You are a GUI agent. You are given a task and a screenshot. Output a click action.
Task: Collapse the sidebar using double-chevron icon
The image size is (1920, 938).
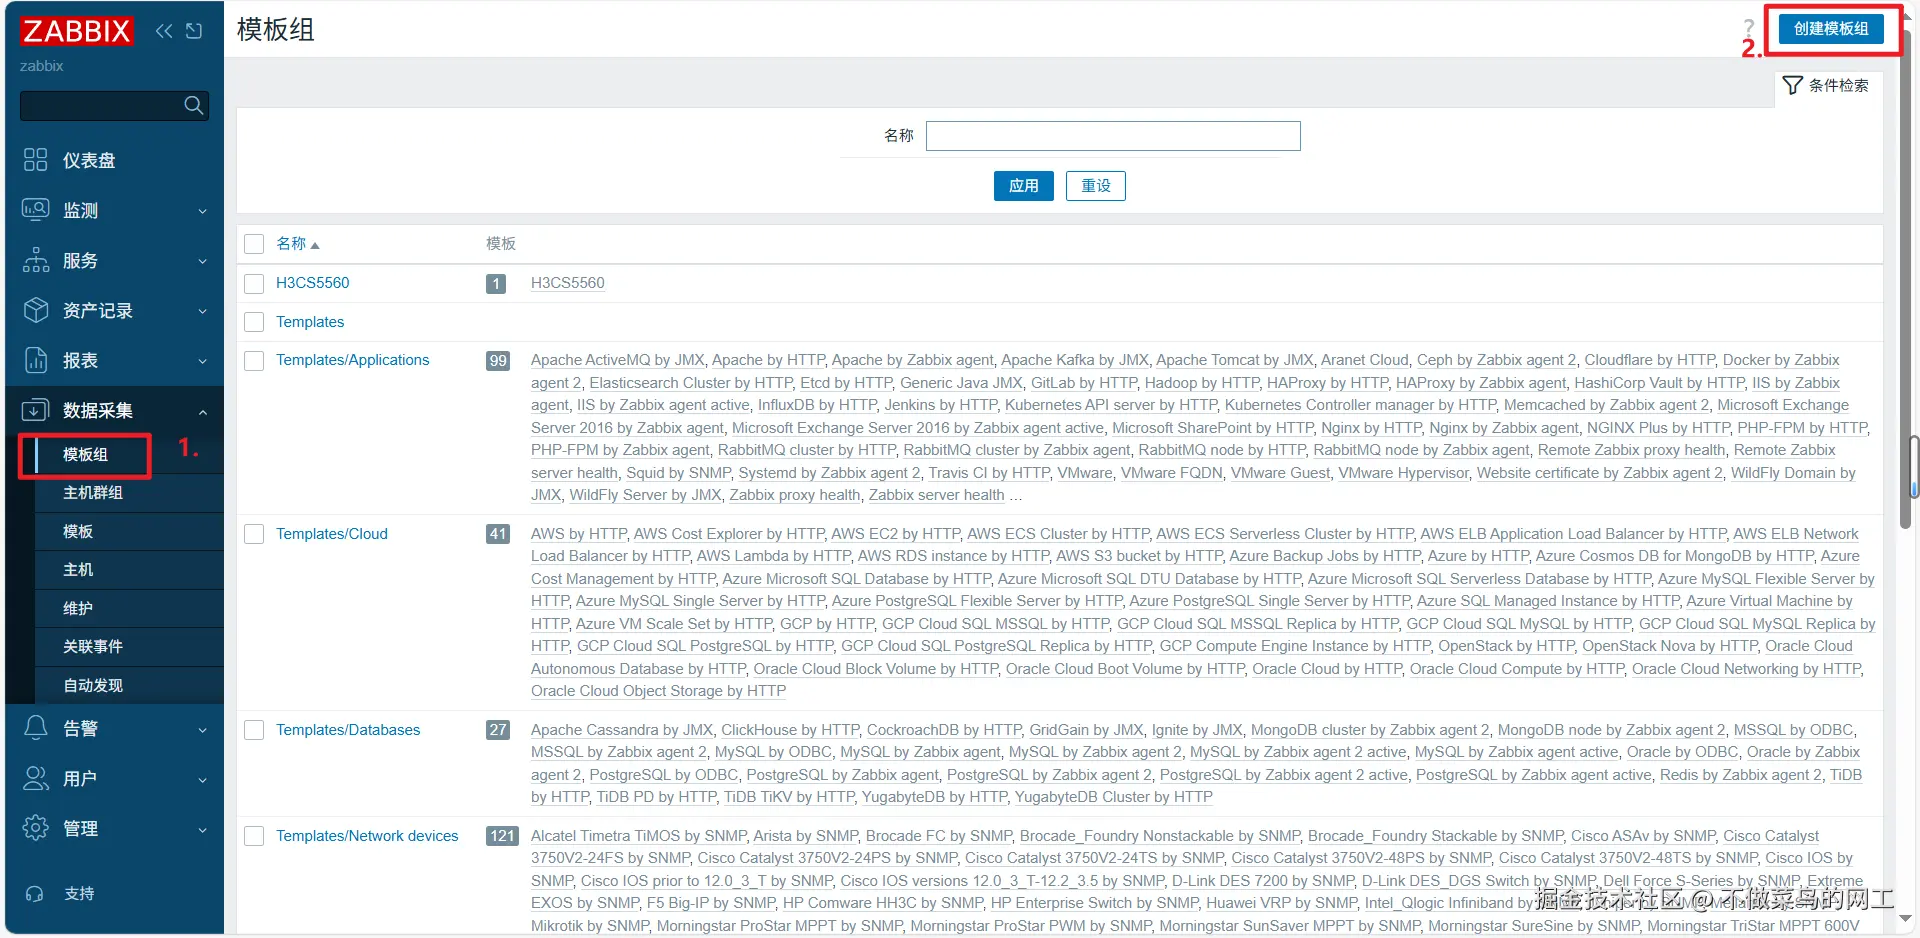pos(164,31)
